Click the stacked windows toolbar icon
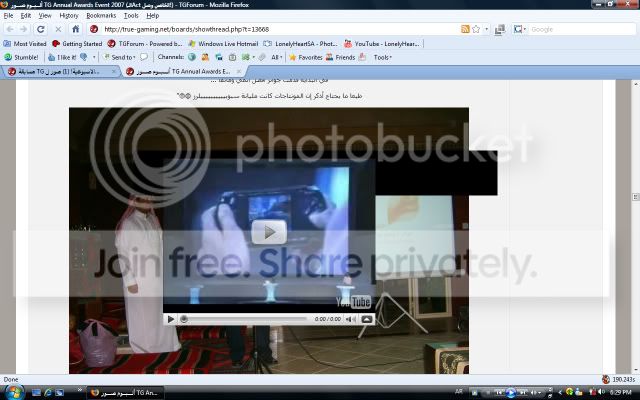Viewport: 640px width, 400px height. (500, 29)
